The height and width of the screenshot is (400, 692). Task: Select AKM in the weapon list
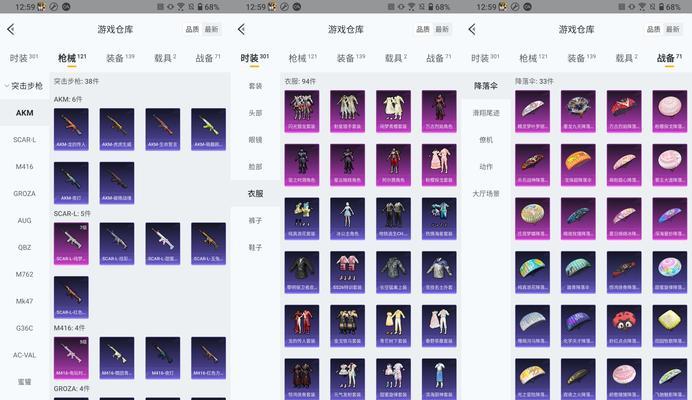click(x=24, y=113)
